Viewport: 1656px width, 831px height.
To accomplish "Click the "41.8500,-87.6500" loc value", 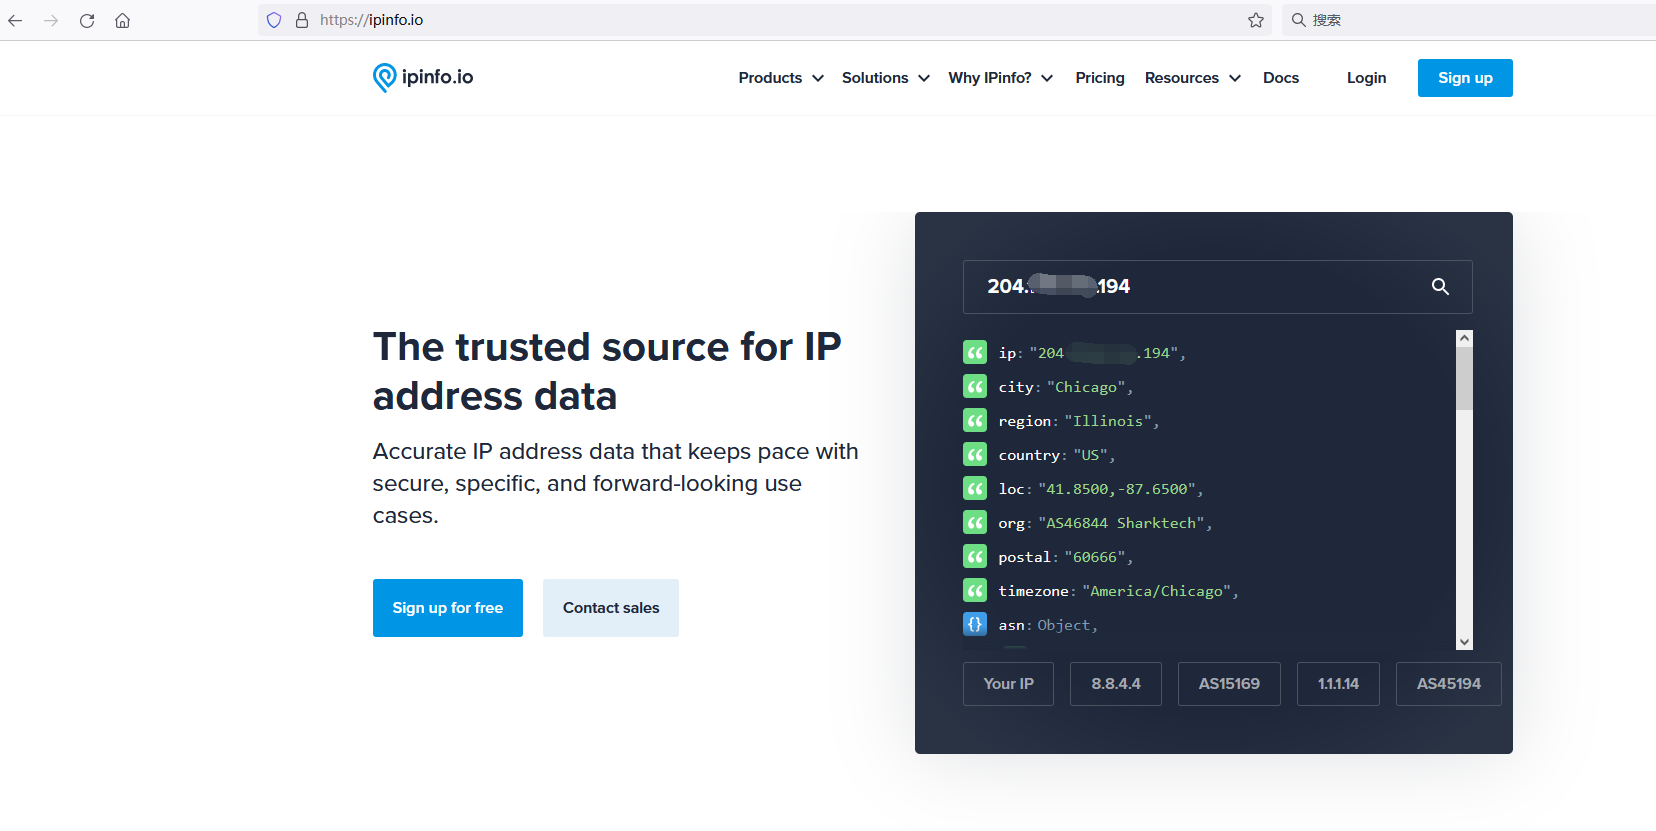I will click(x=1117, y=489).
